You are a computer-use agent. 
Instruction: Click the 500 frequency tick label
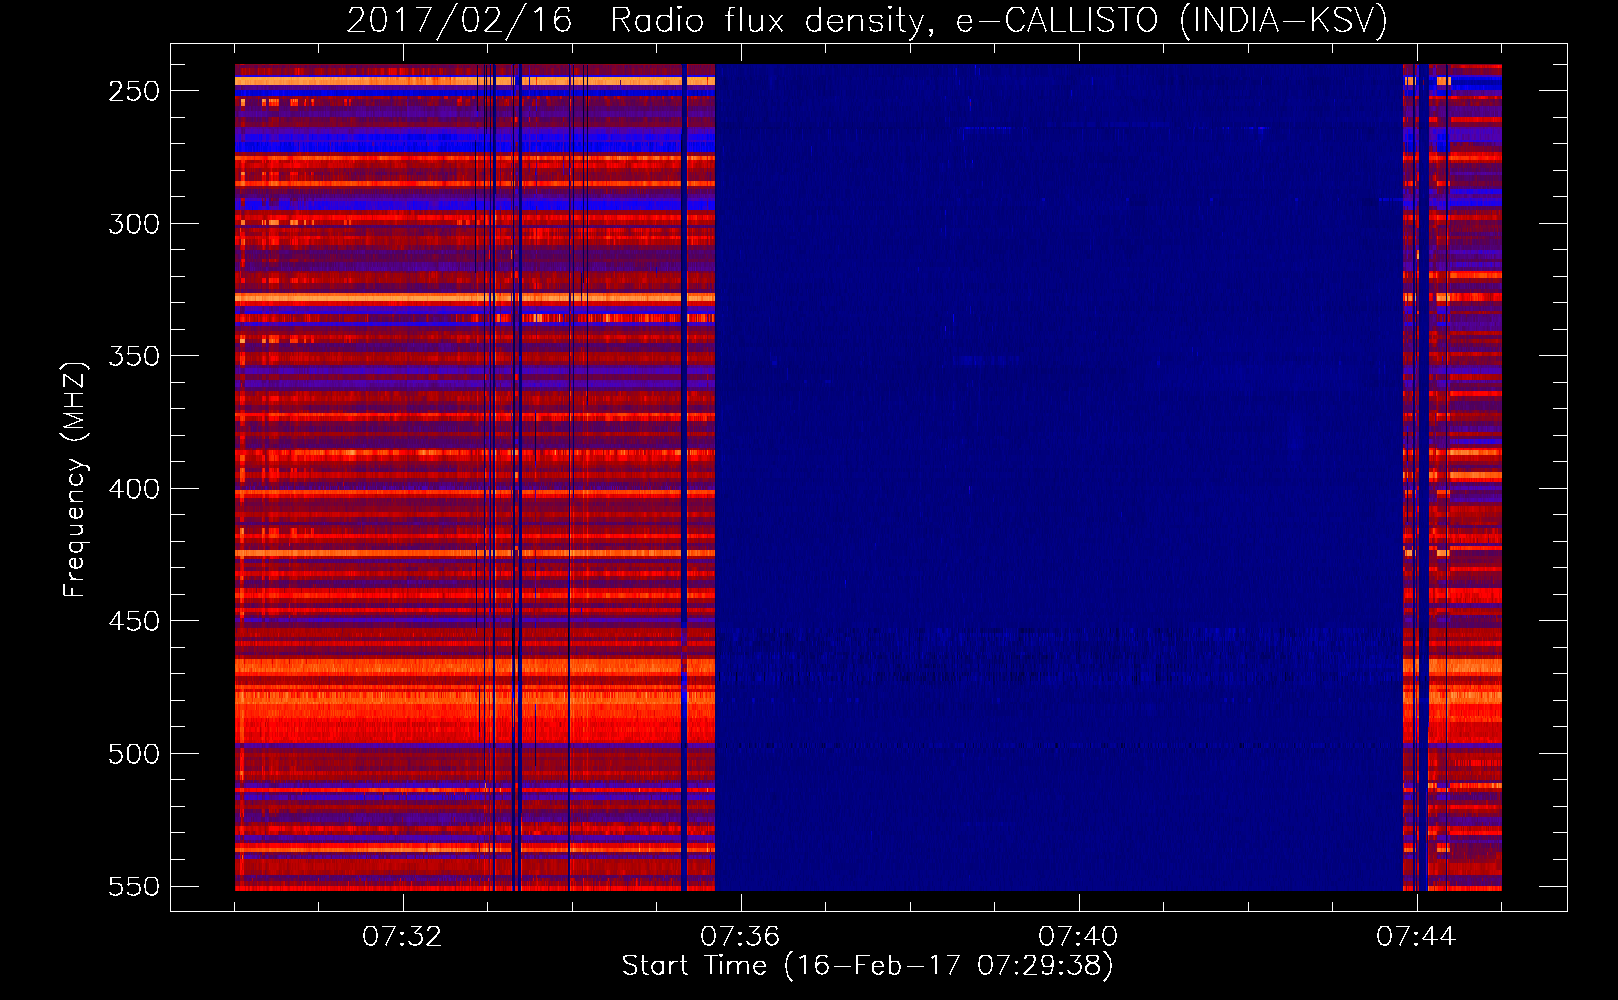(134, 754)
